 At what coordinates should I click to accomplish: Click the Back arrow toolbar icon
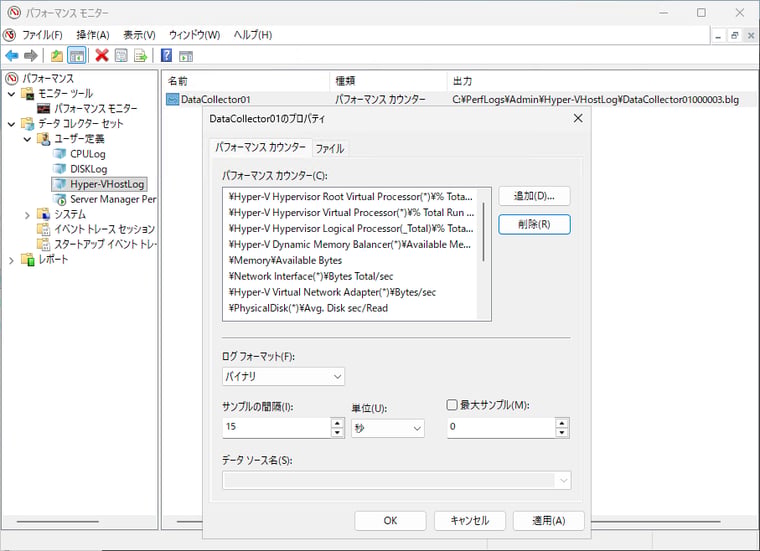click(x=12, y=56)
